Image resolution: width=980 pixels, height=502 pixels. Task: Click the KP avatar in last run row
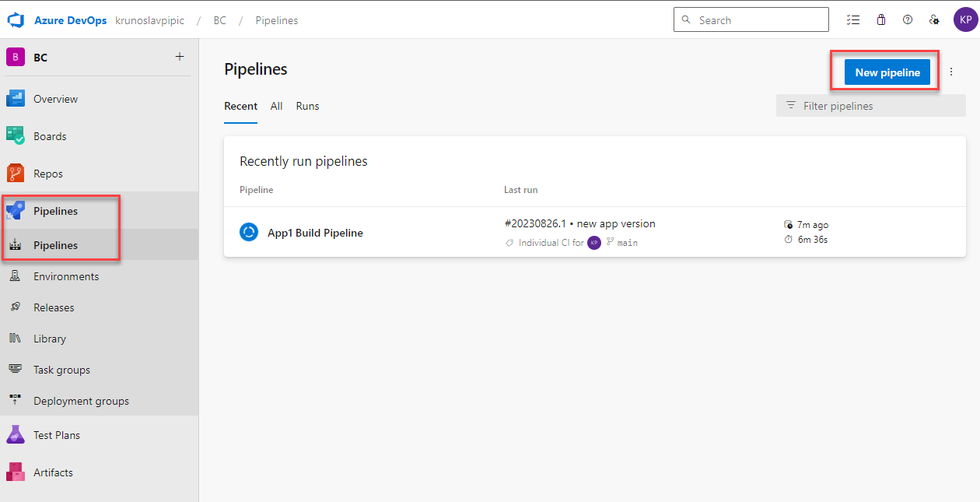point(594,243)
